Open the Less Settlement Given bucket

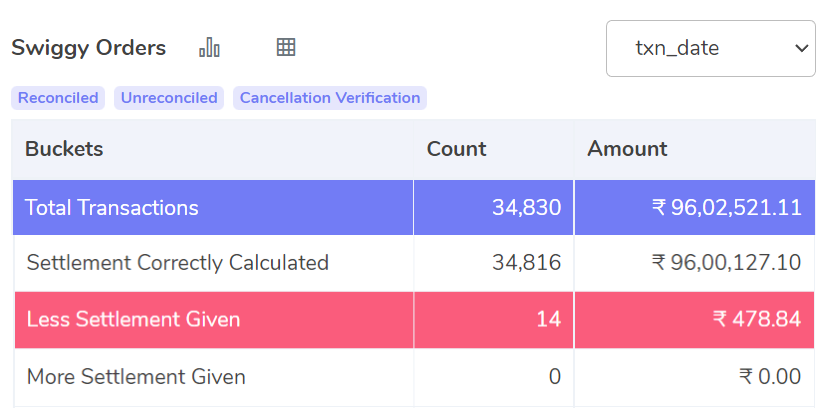(133, 319)
